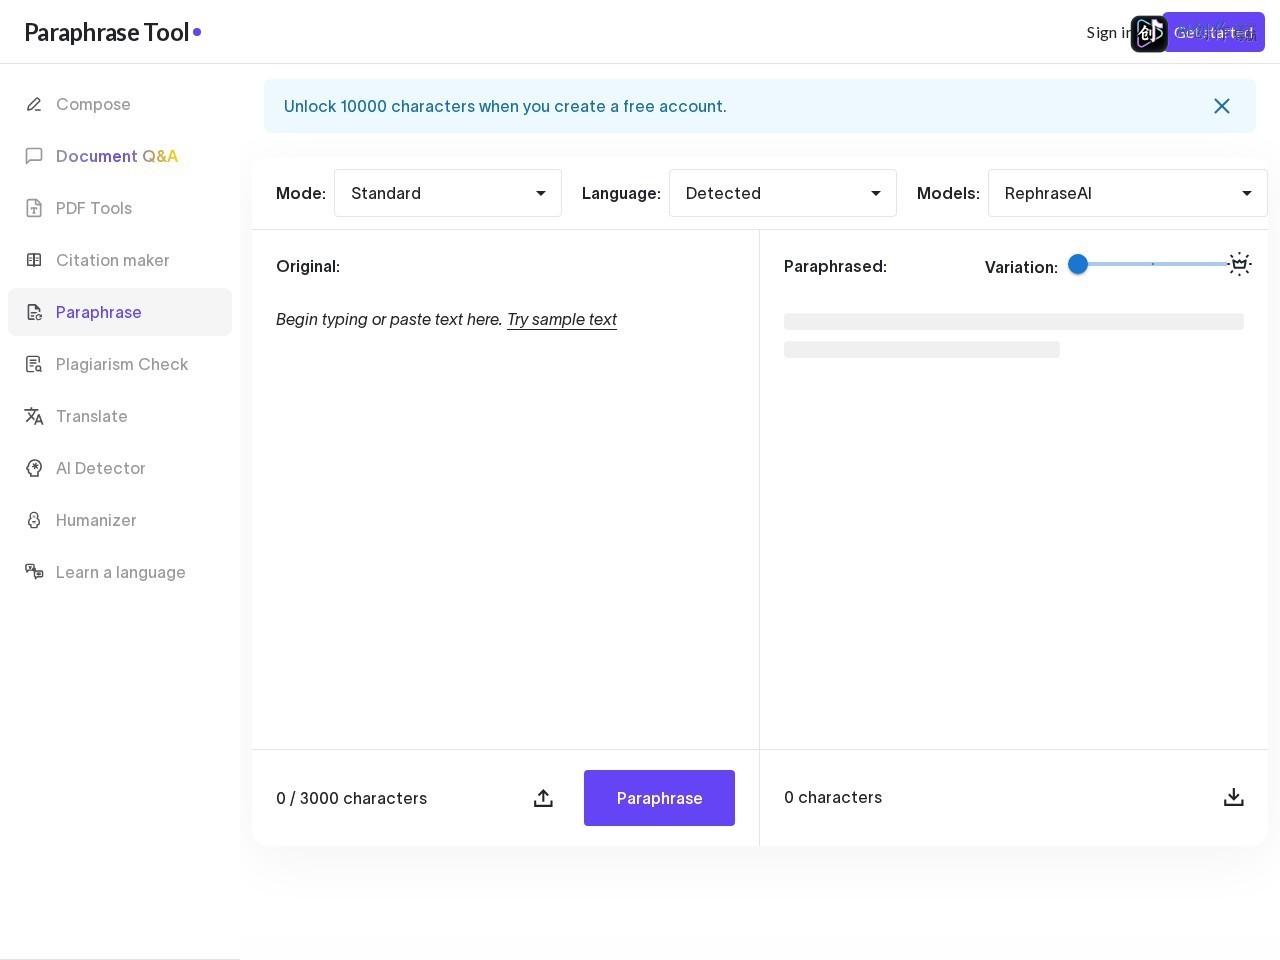This screenshot has height=960, width=1280.
Task: Download paraphrased text with download icon
Action: coord(1234,797)
